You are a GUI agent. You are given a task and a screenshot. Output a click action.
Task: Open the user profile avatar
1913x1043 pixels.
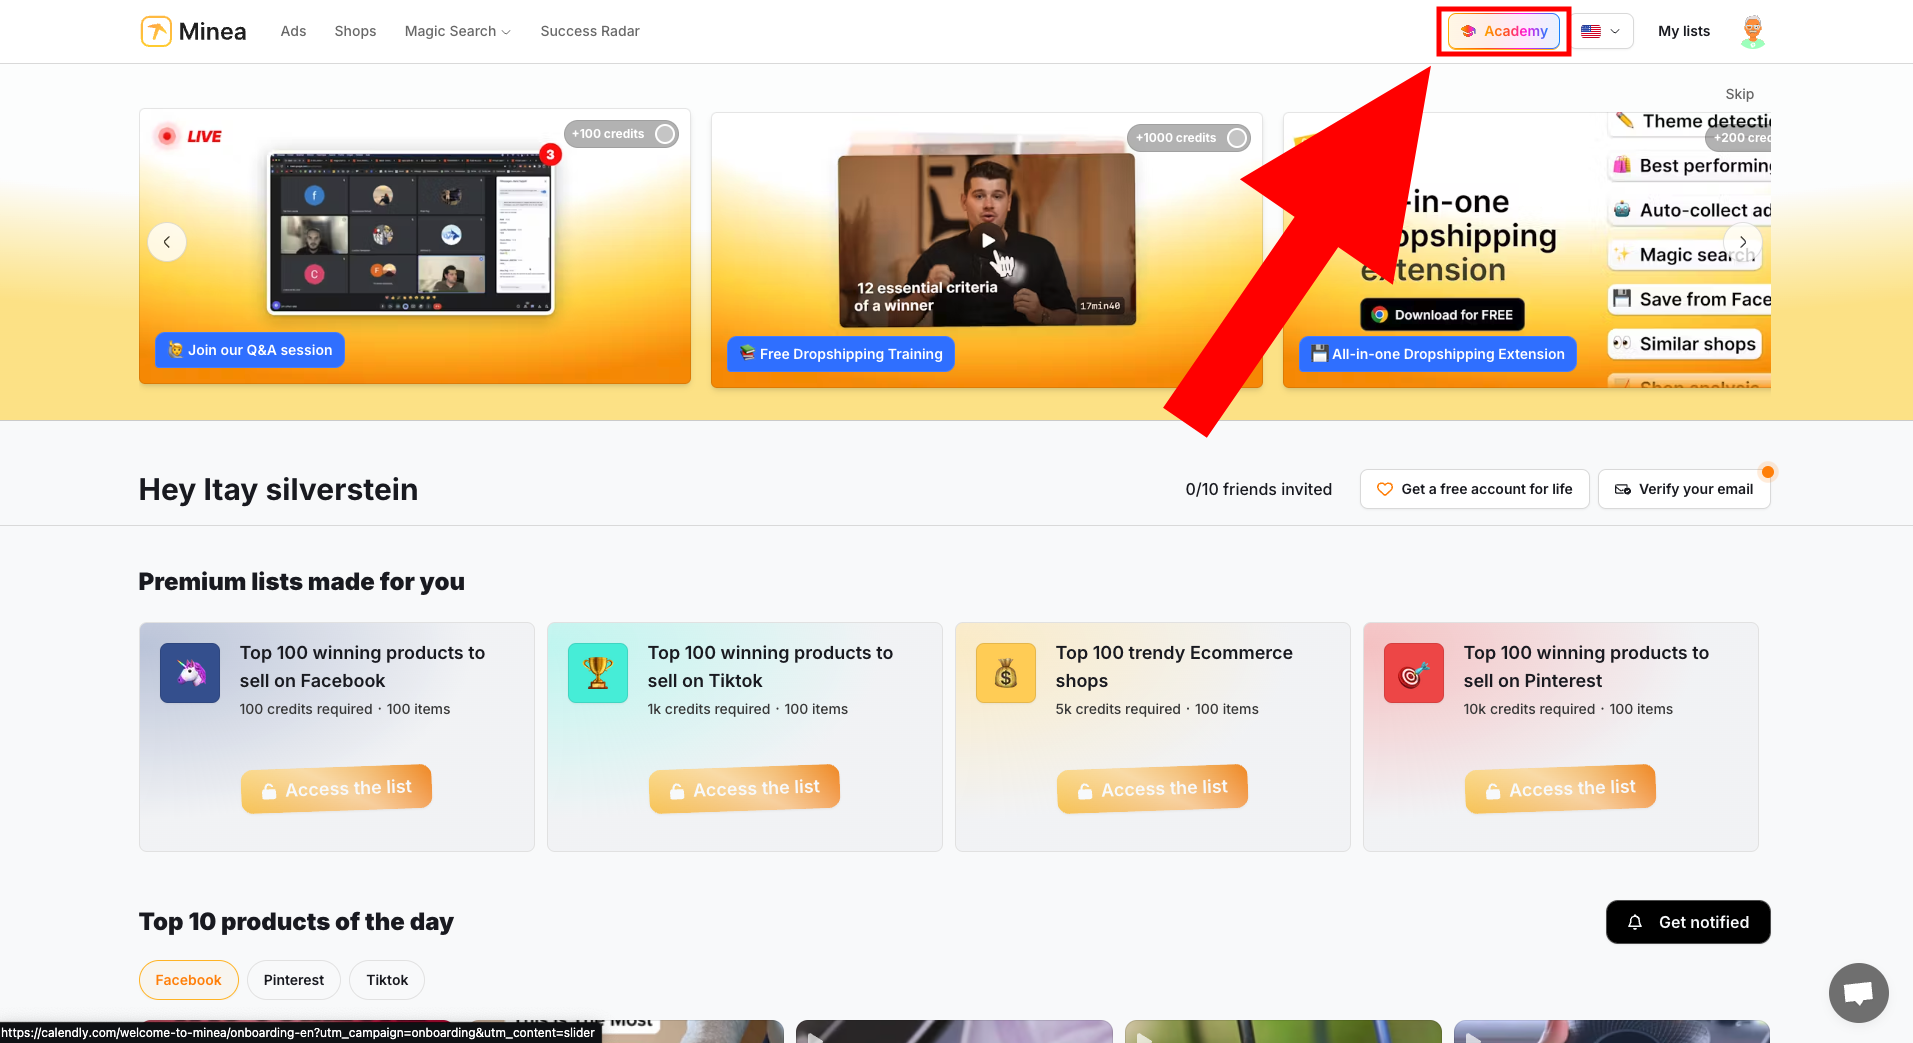(1752, 31)
